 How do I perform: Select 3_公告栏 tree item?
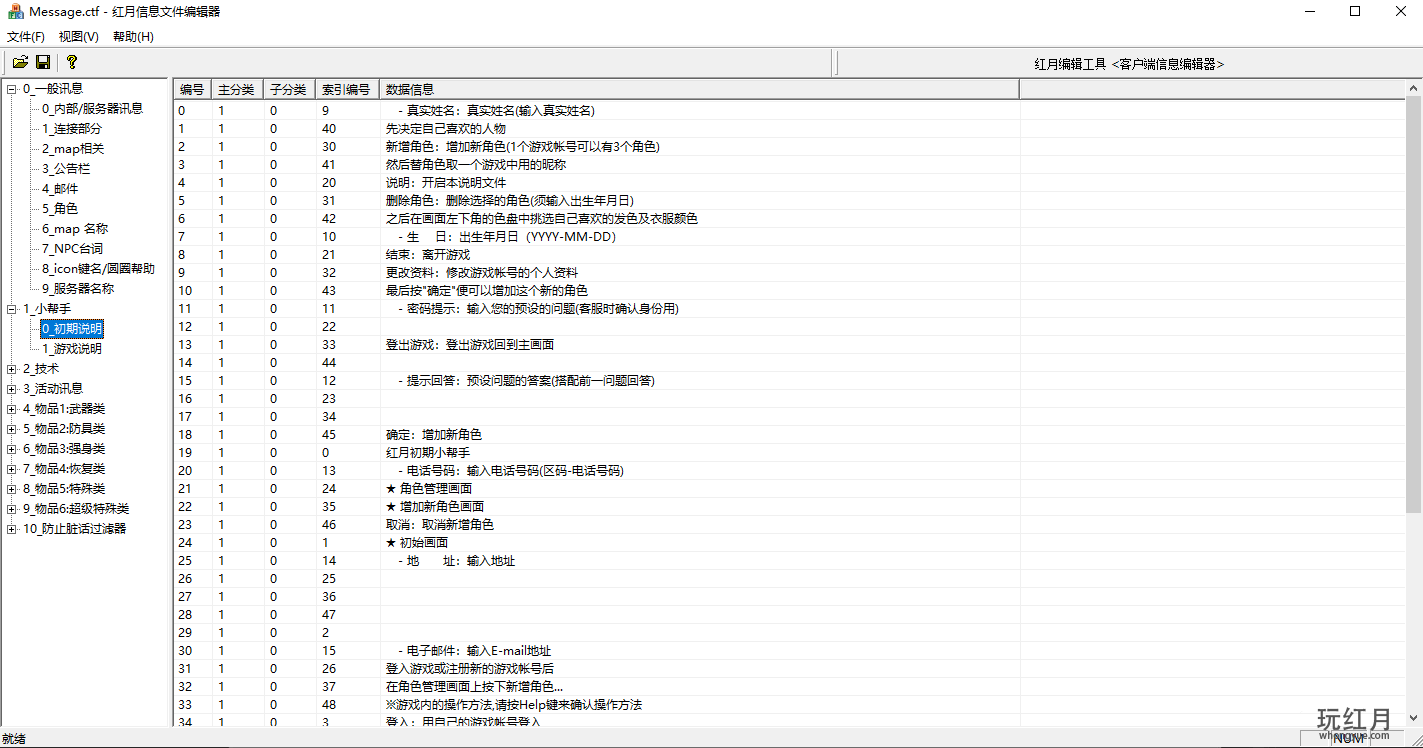click(66, 169)
